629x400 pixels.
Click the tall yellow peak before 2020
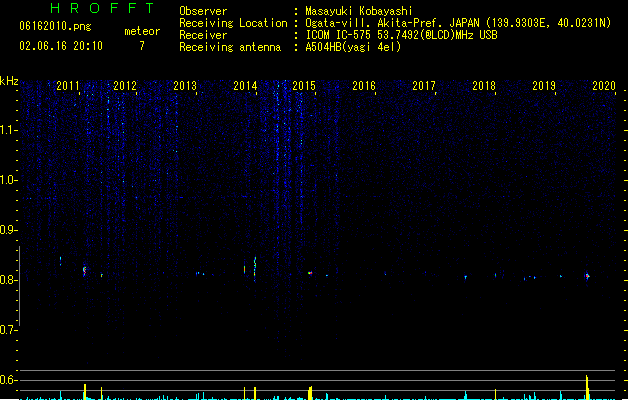[587, 387]
